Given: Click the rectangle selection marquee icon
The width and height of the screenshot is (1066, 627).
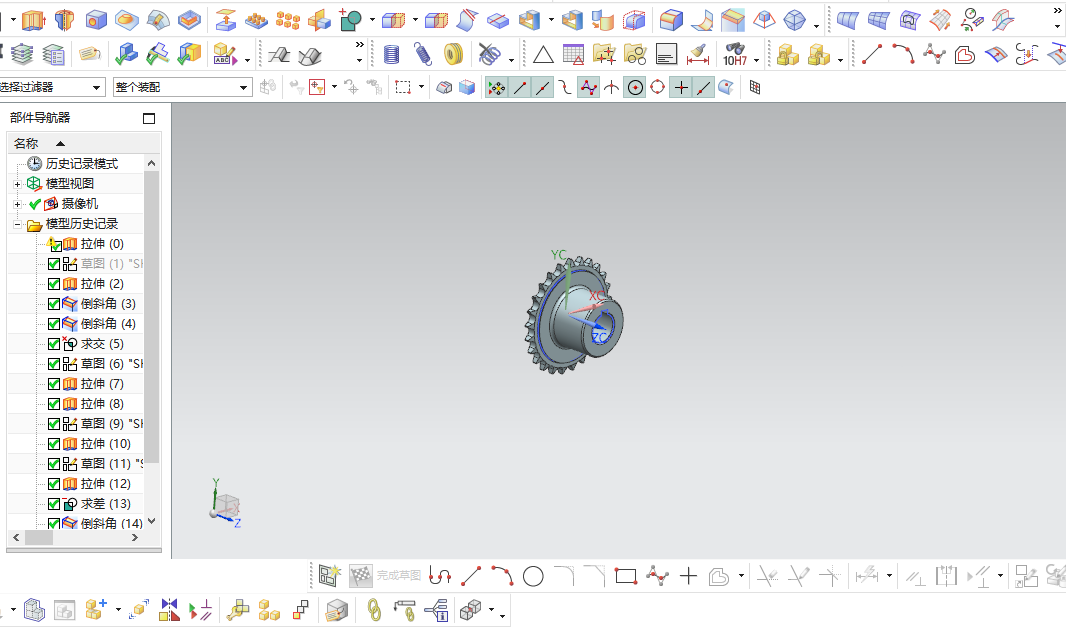Looking at the screenshot, I should tap(403, 87).
